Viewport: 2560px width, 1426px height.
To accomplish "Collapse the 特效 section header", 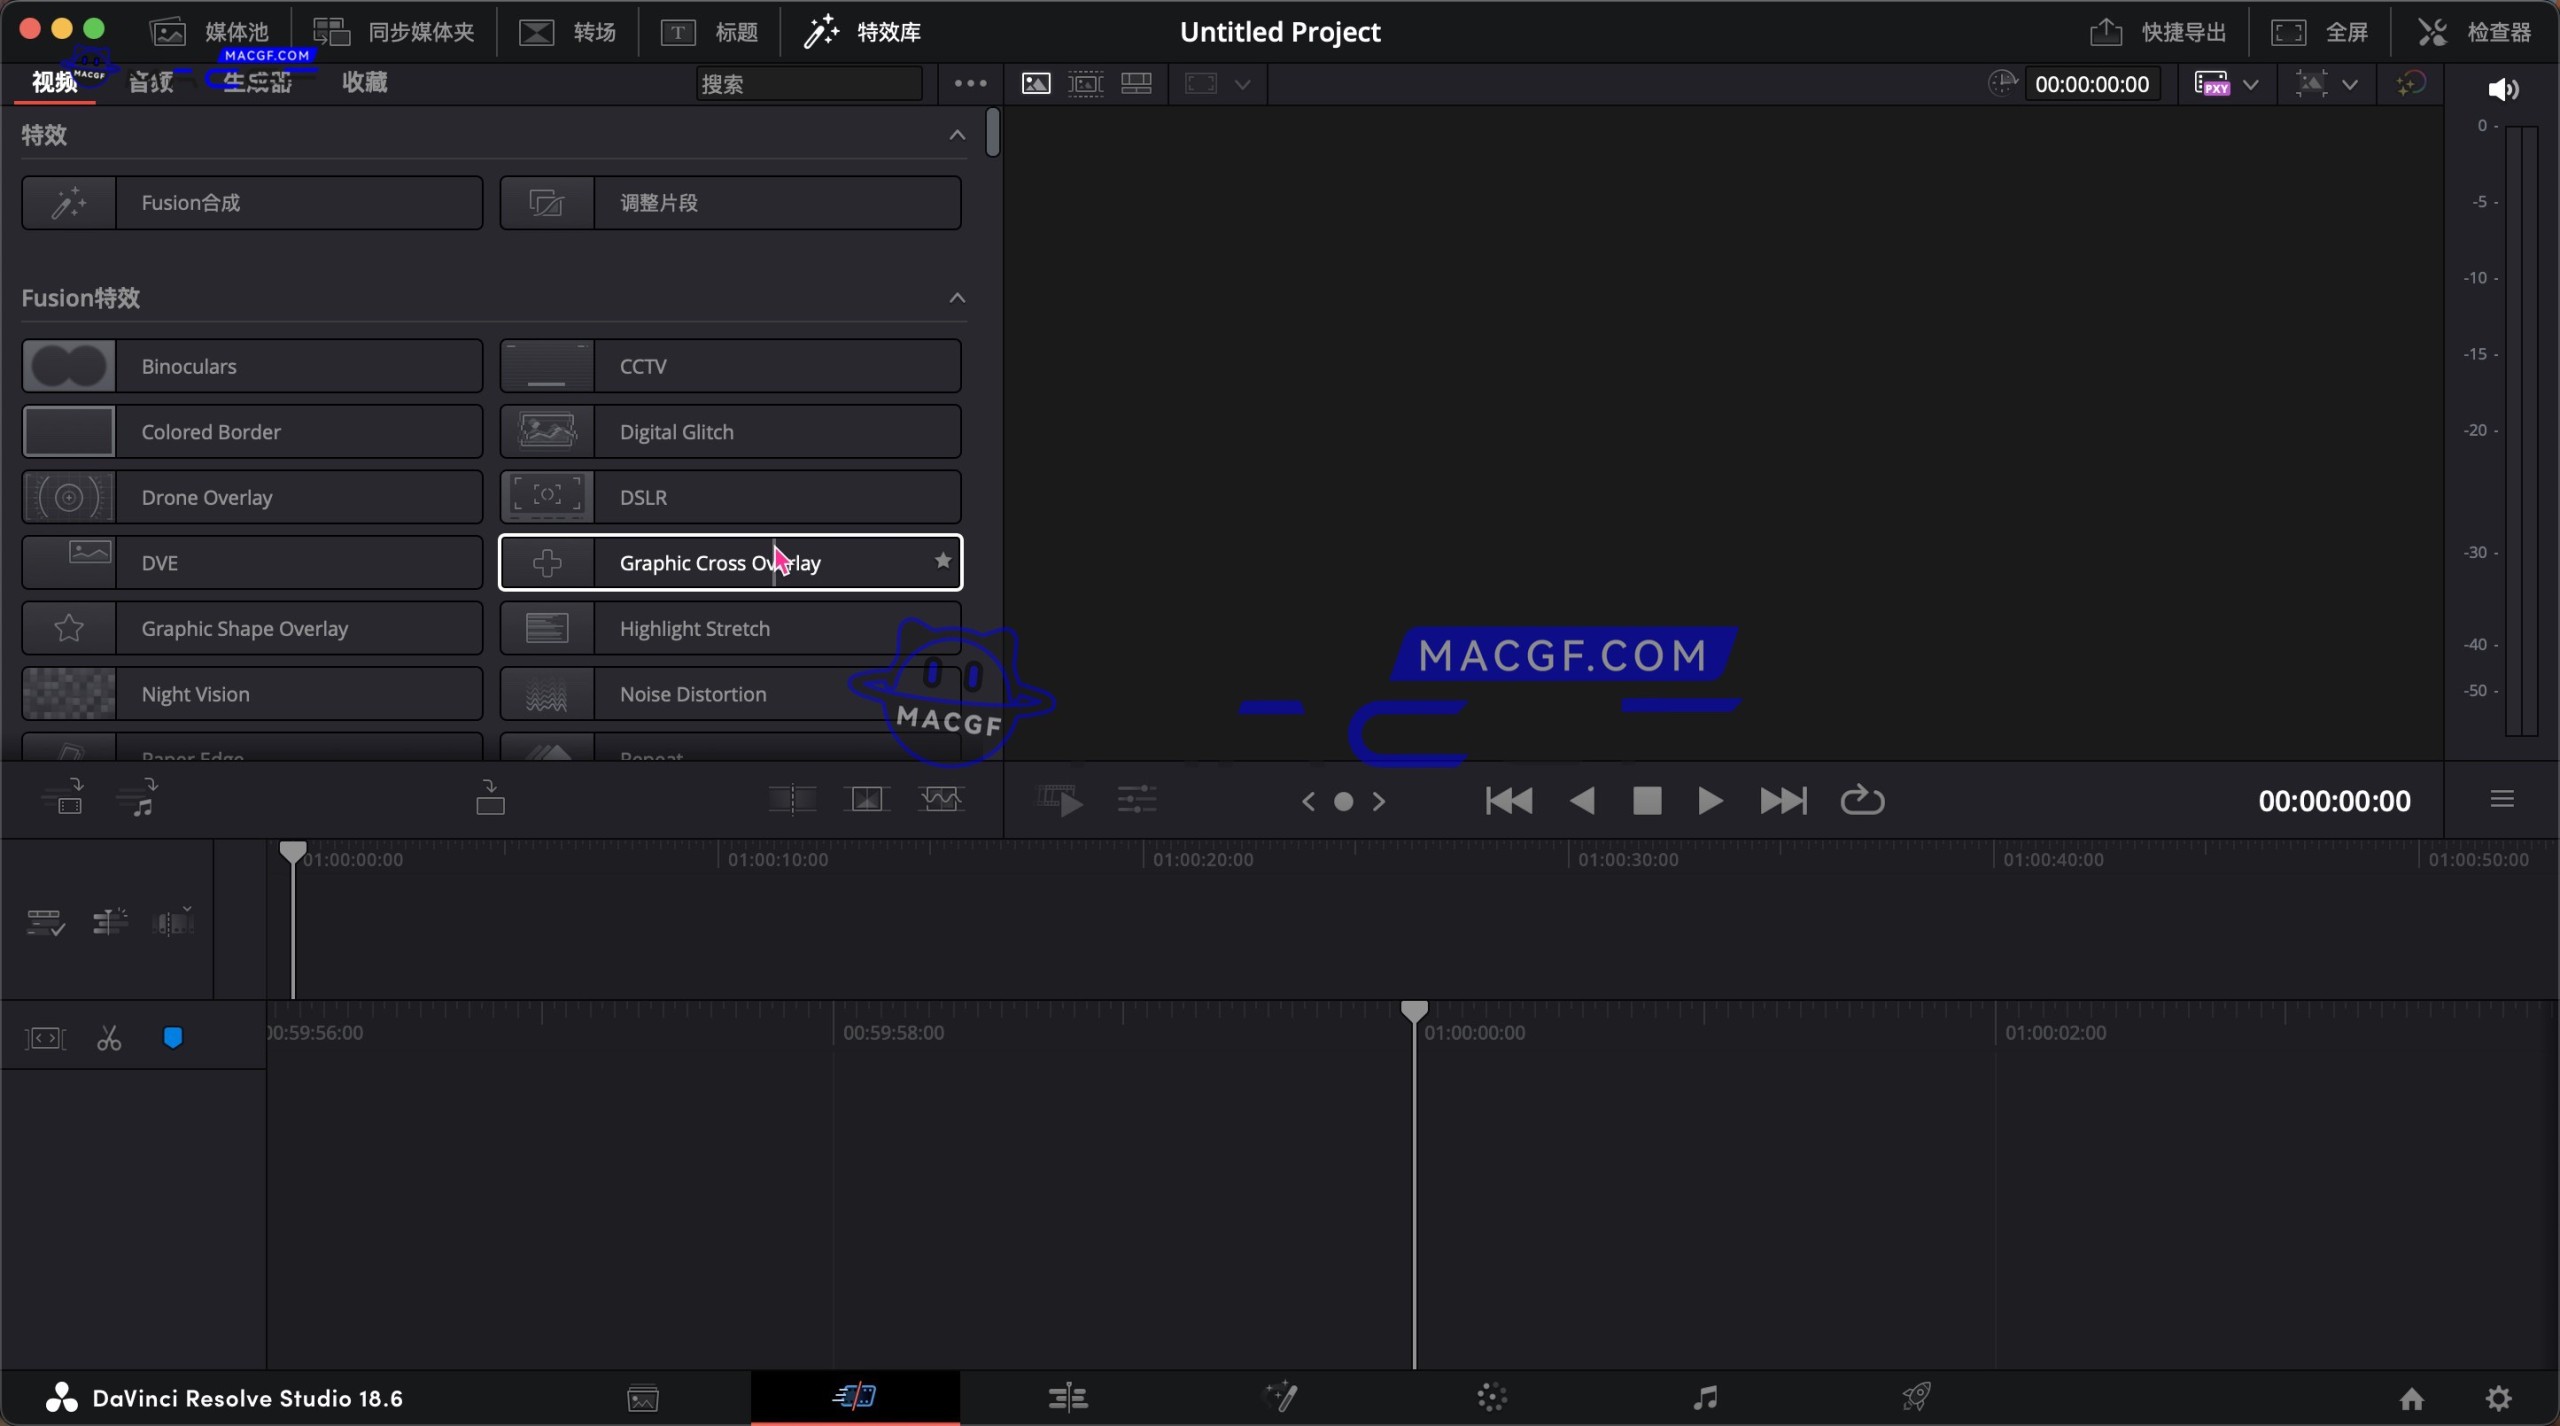I will point(956,134).
